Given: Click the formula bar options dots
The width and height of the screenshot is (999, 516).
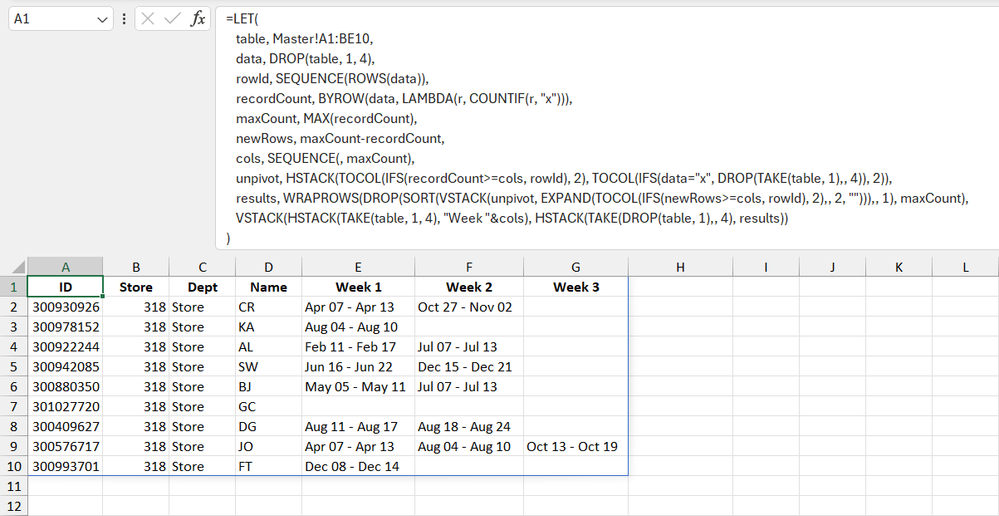Looking at the screenshot, I should coord(124,19).
